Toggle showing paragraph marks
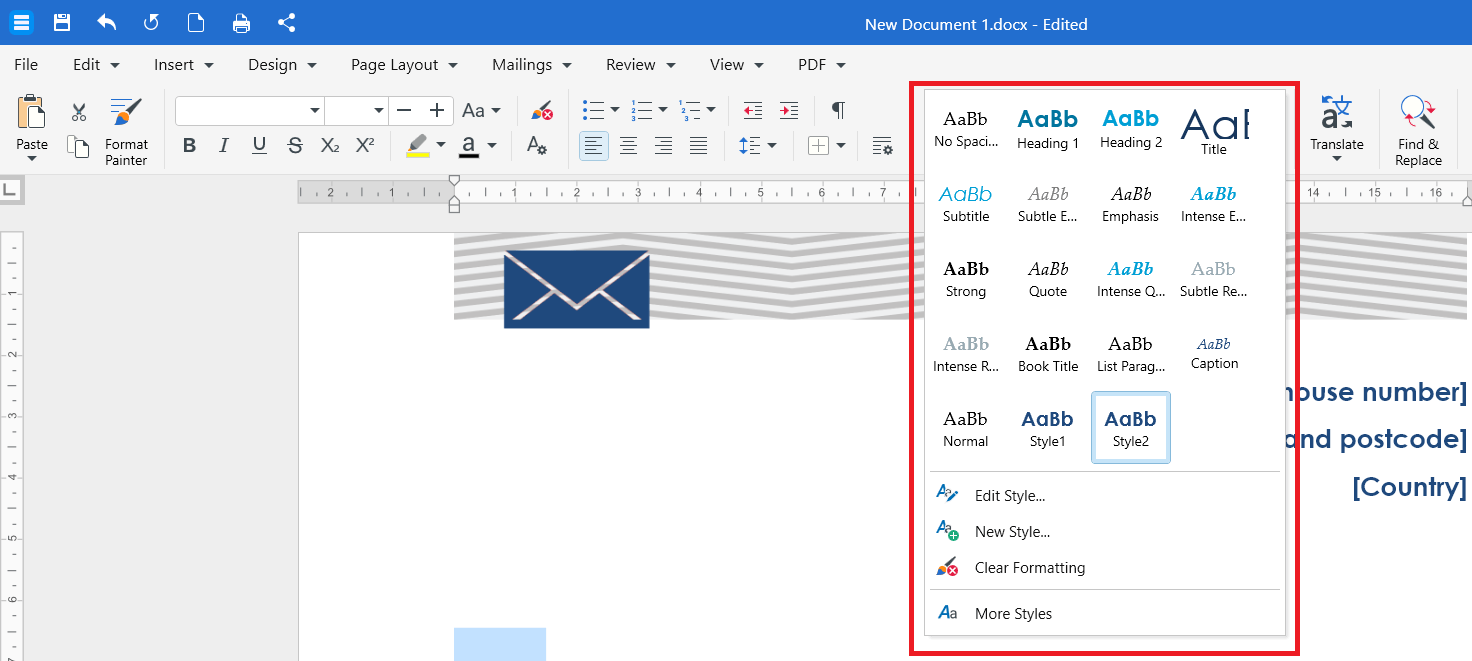This screenshot has height=661, width=1472. pyautogui.click(x=838, y=110)
